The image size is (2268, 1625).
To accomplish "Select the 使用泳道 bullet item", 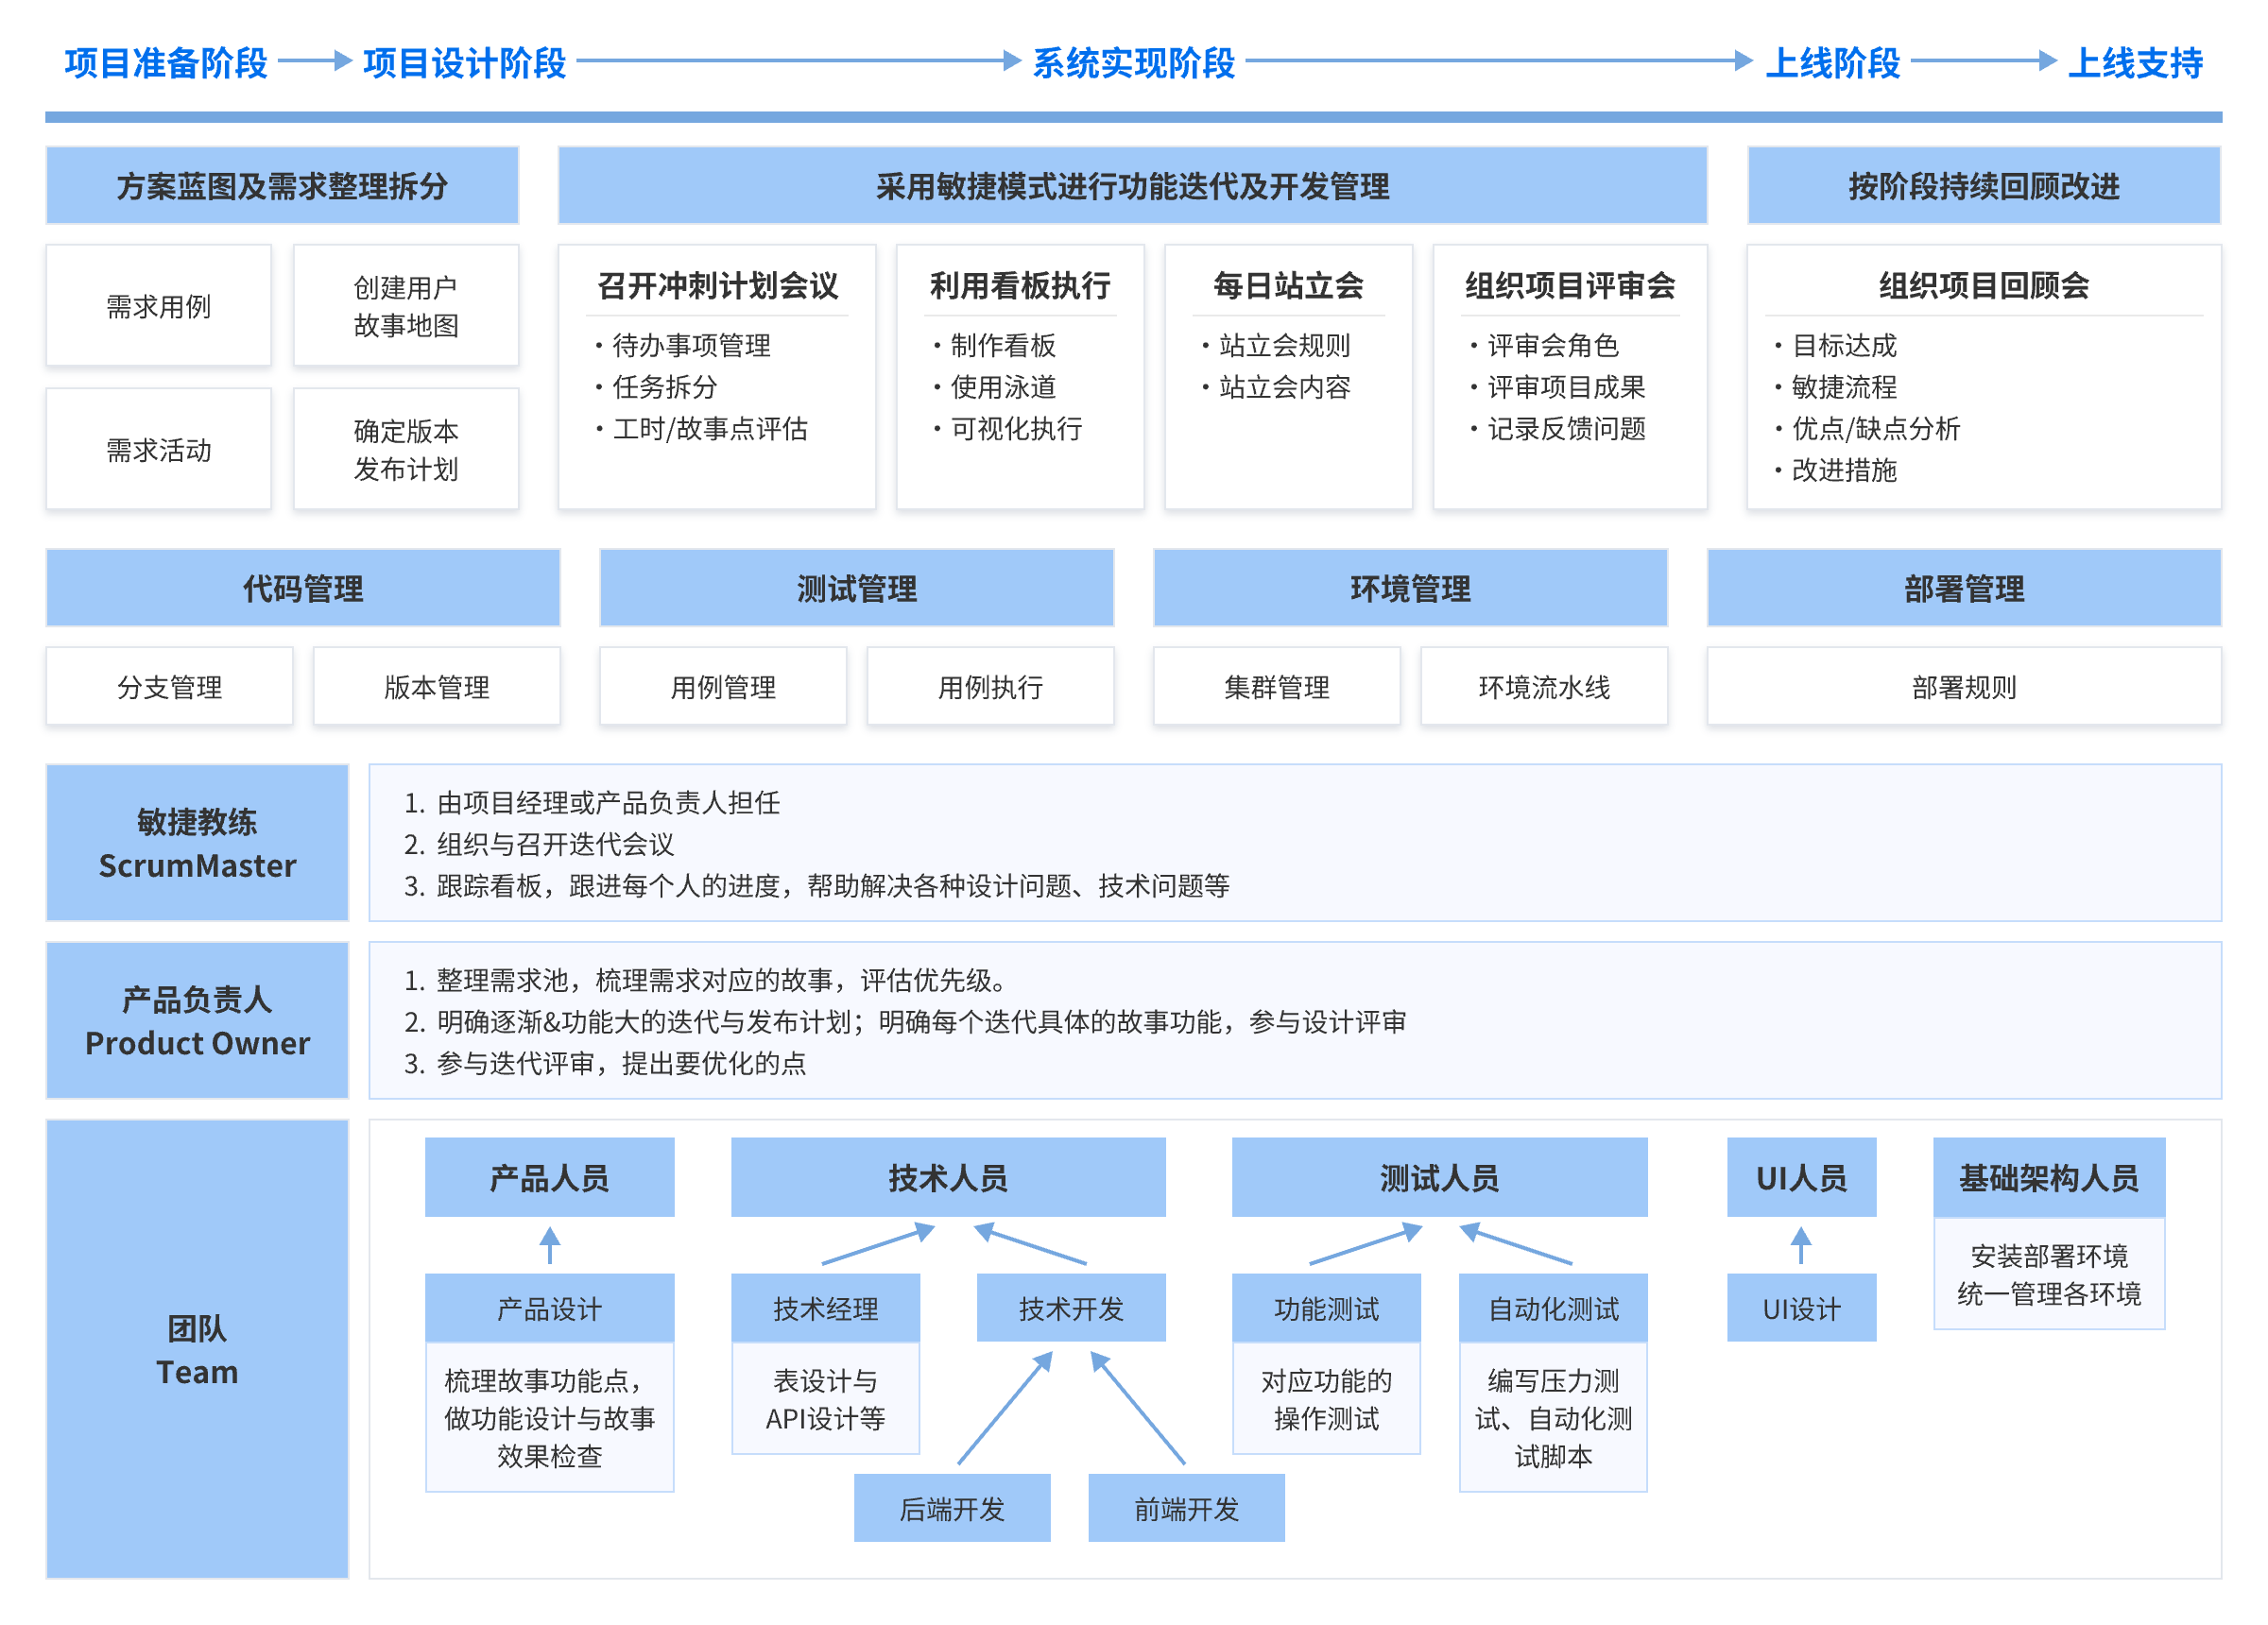I will [x=1002, y=387].
